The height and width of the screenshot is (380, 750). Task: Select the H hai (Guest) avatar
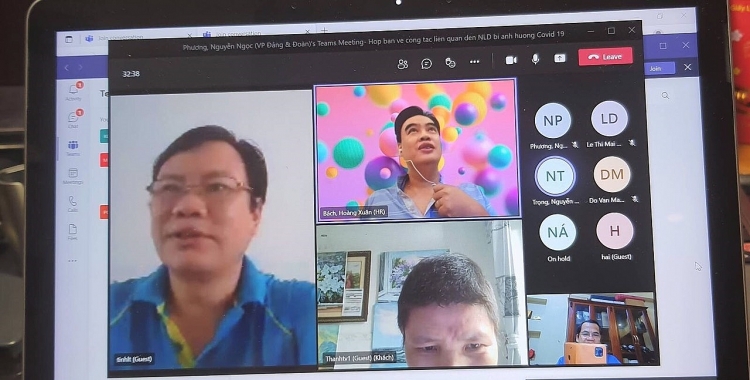[x=615, y=231]
